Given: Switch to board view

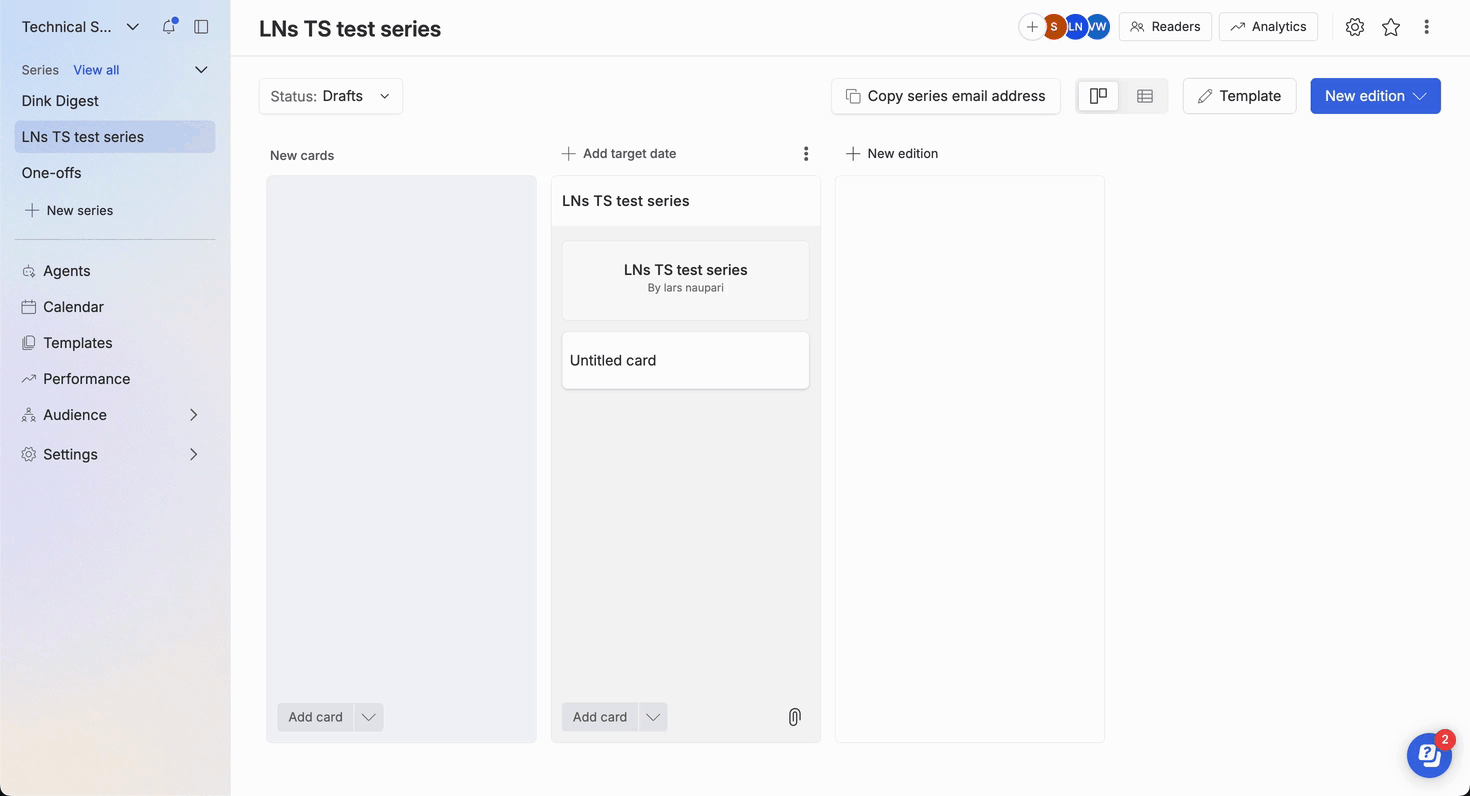Looking at the screenshot, I should point(1098,96).
